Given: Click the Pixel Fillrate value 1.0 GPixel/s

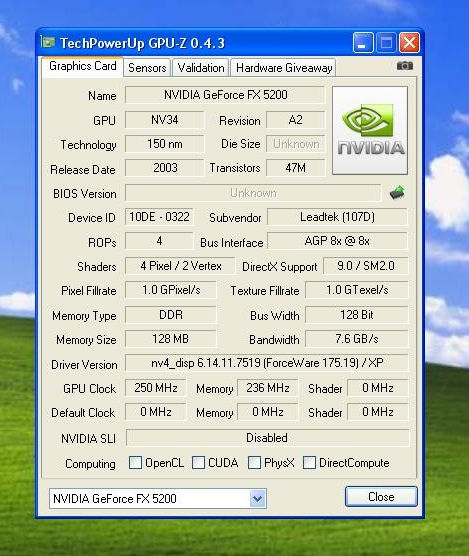Looking at the screenshot, I should [x=171, y=290].
